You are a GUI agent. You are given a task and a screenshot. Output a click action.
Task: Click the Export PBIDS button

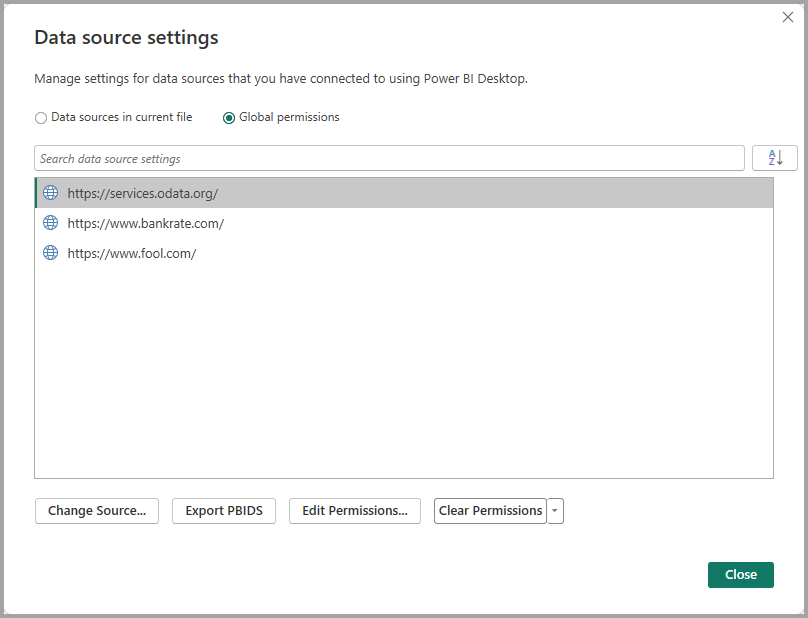pos(223,510)
